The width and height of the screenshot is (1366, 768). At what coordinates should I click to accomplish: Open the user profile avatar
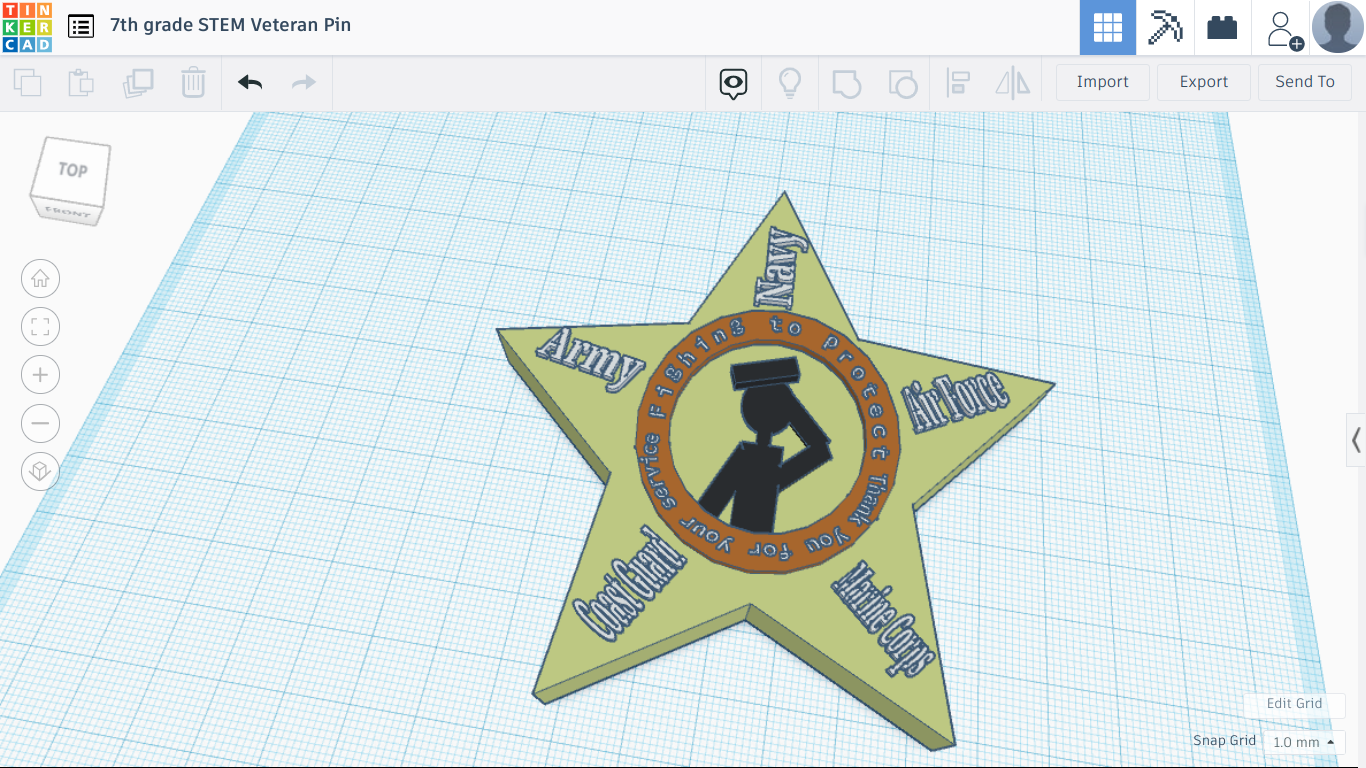pyautogui.click(x=1338, y=27)
